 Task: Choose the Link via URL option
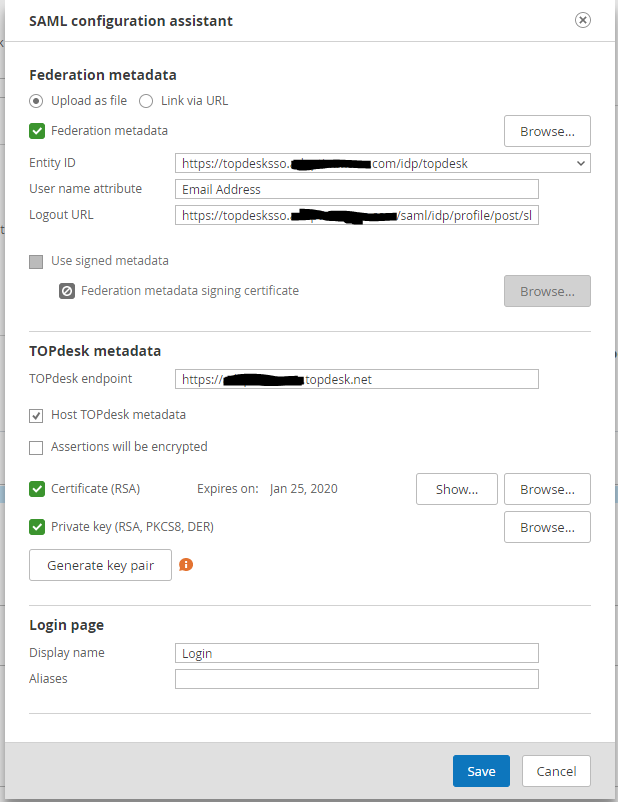point(145,100)
